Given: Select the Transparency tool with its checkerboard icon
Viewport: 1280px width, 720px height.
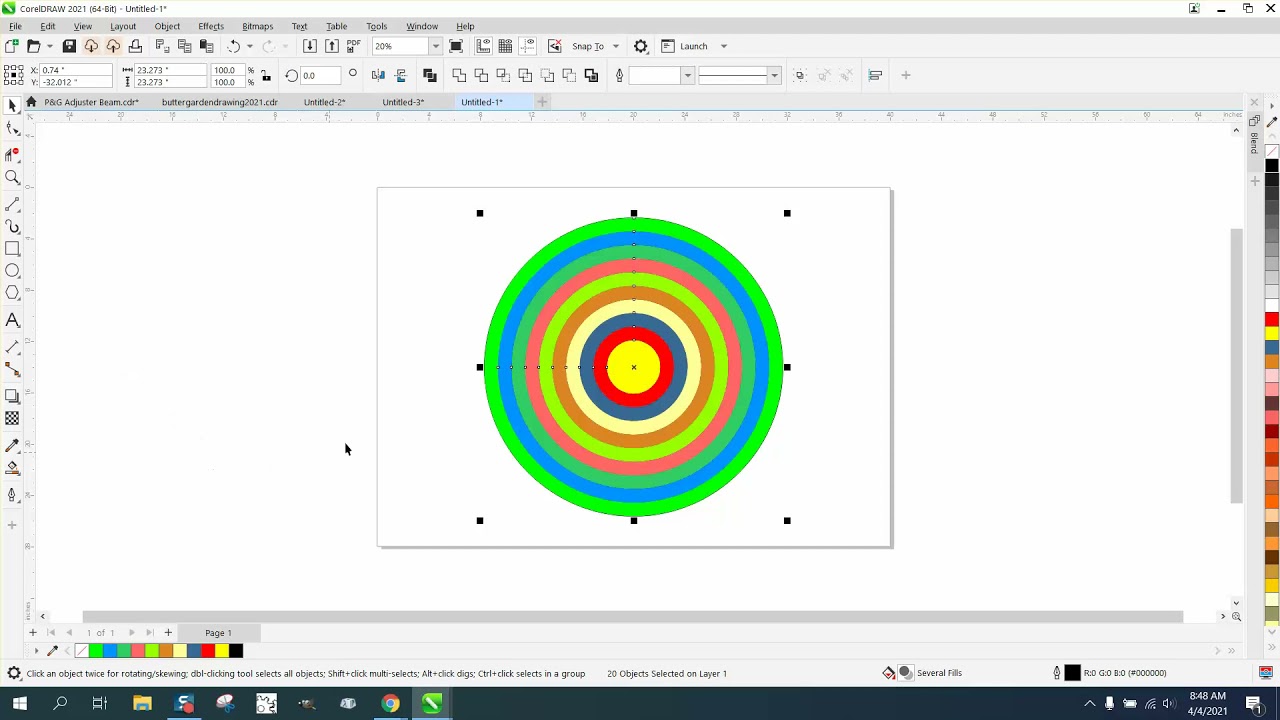Looking at the screenshot, I should (x=12, y=418).
